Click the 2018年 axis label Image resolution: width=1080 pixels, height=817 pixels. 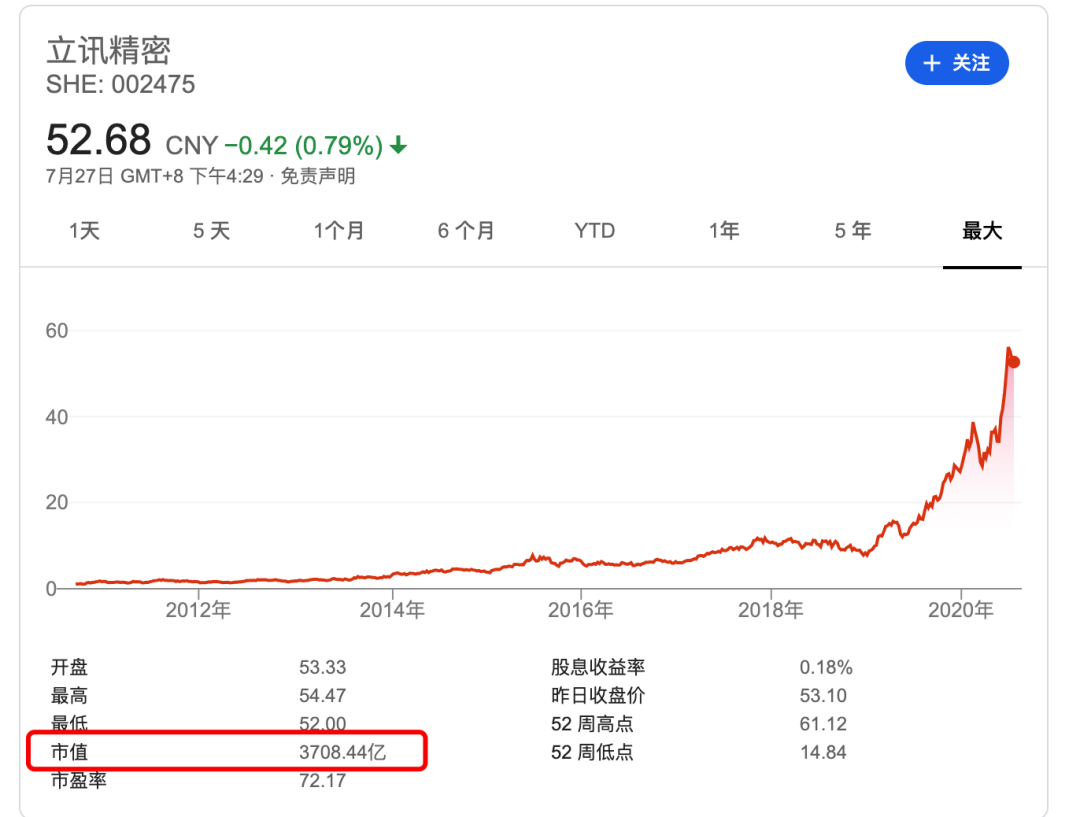[x=771, y=610]
